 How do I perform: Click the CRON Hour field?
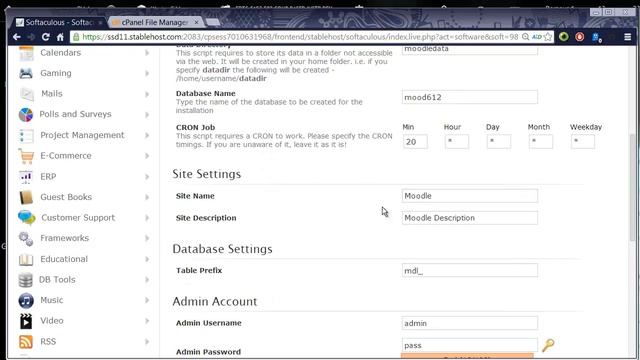[x=457, y=142]
